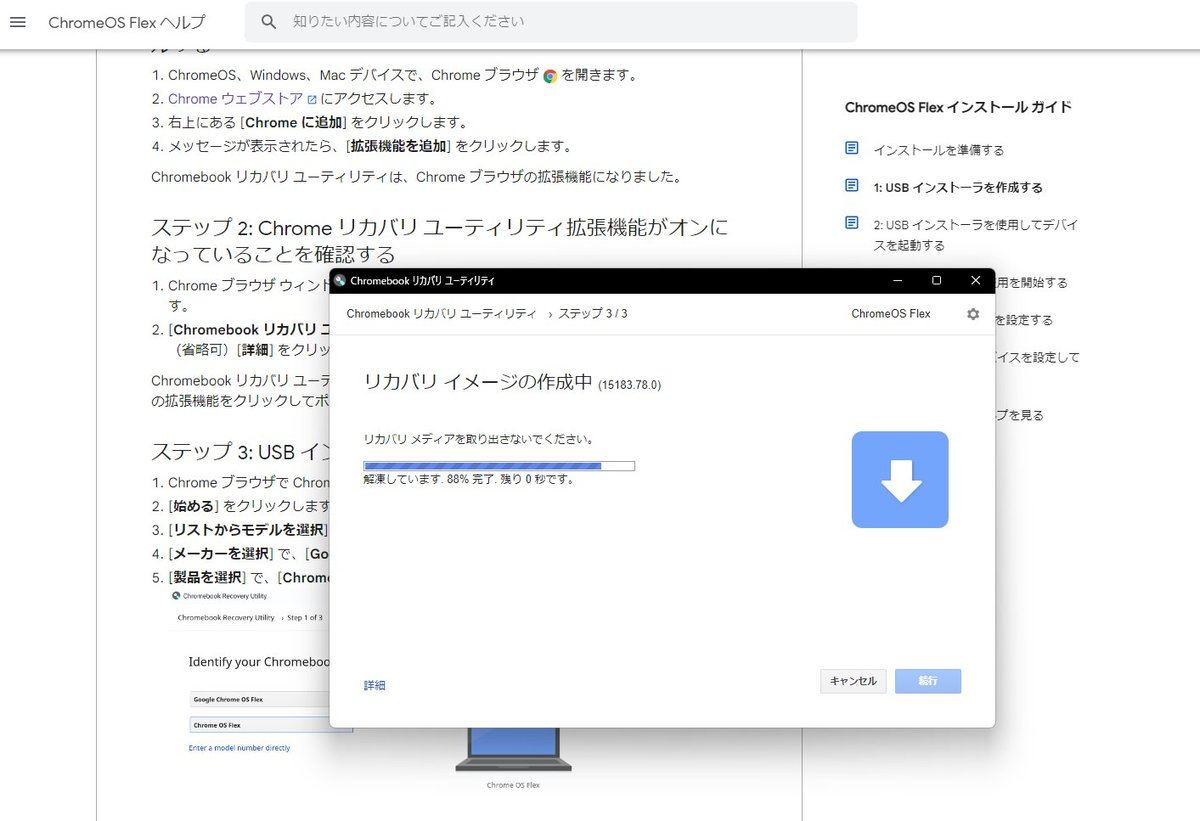Screen dimensions: 1200x821
Task: Click the キャンセル button
Action: pyautogui.click(x=853, y=681)
